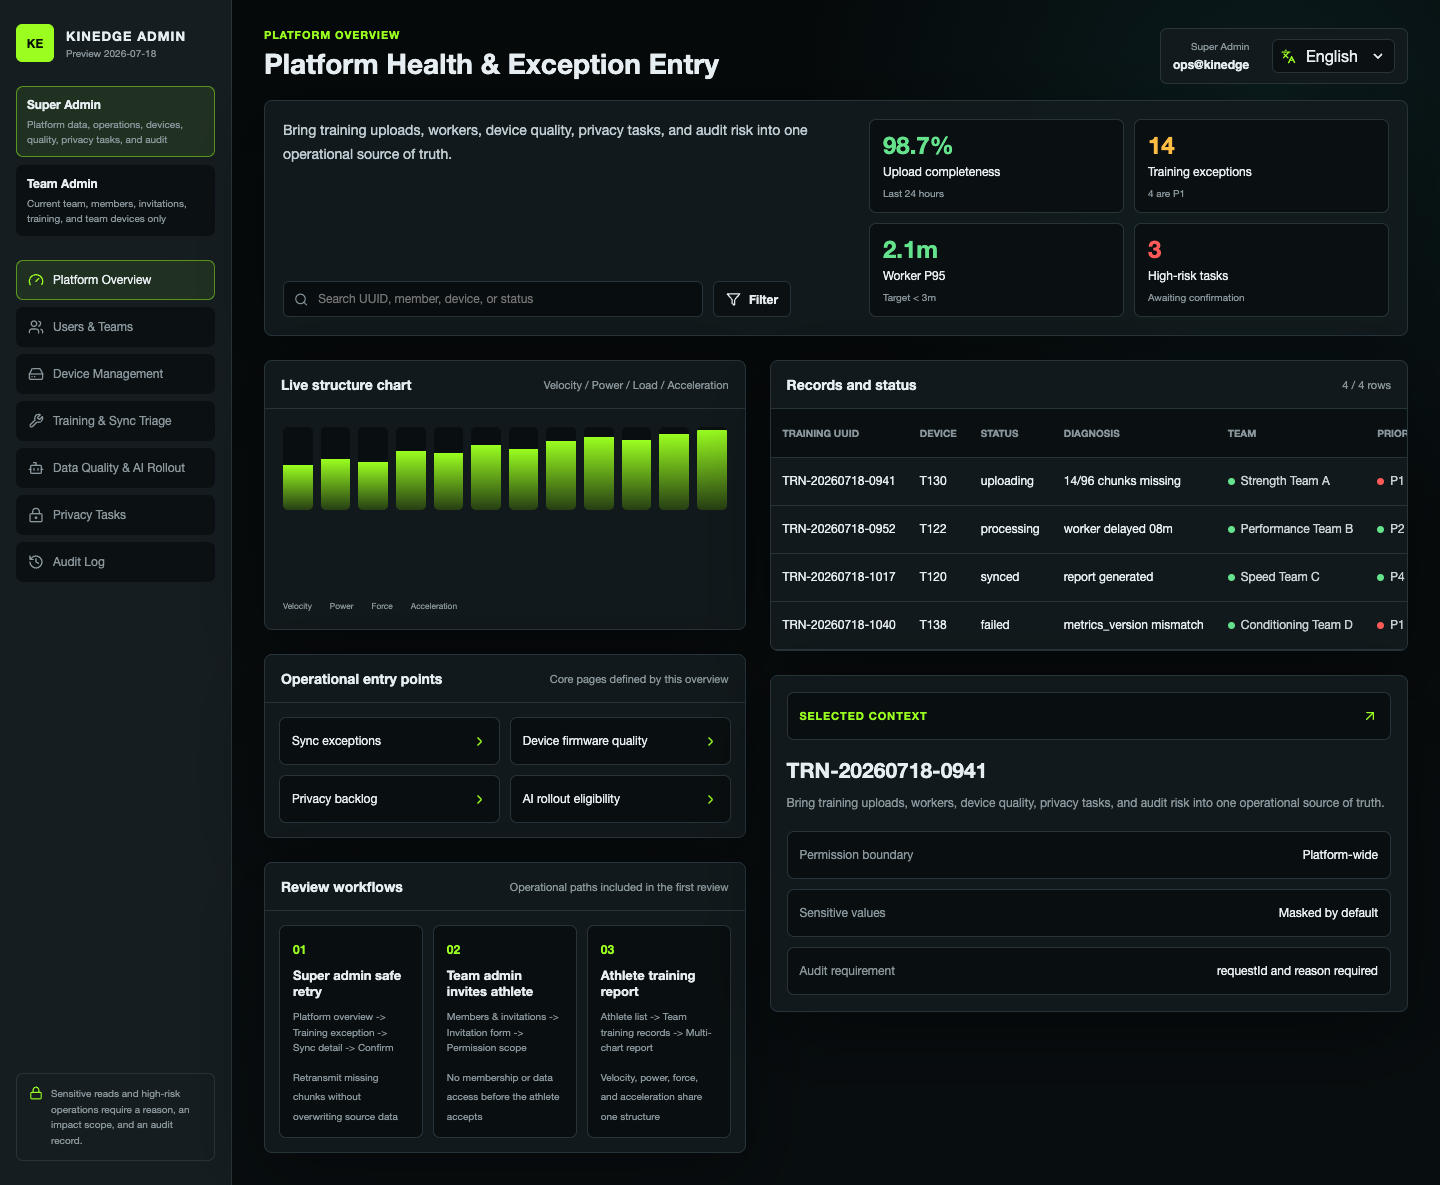
Task: Click the Sync exceptions chevron
Action: [x=479, y=741]
